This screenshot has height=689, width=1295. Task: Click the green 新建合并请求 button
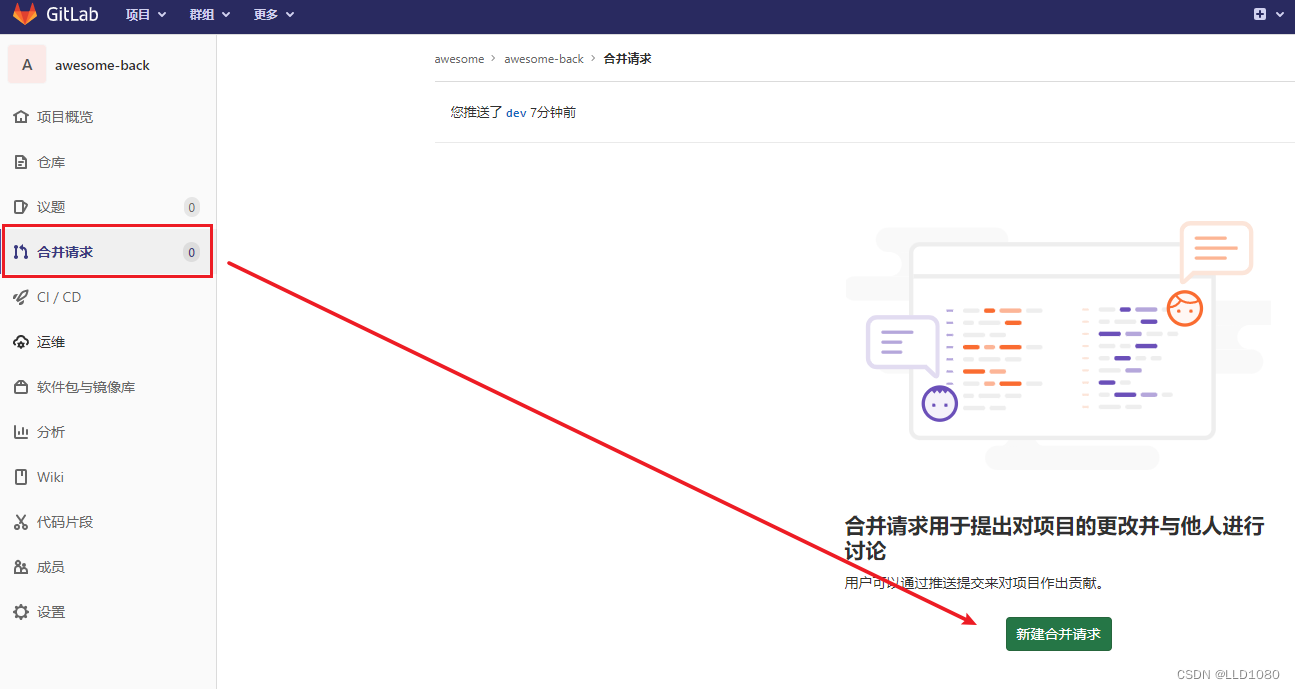pyautogui.click(x=1058, y=634)
